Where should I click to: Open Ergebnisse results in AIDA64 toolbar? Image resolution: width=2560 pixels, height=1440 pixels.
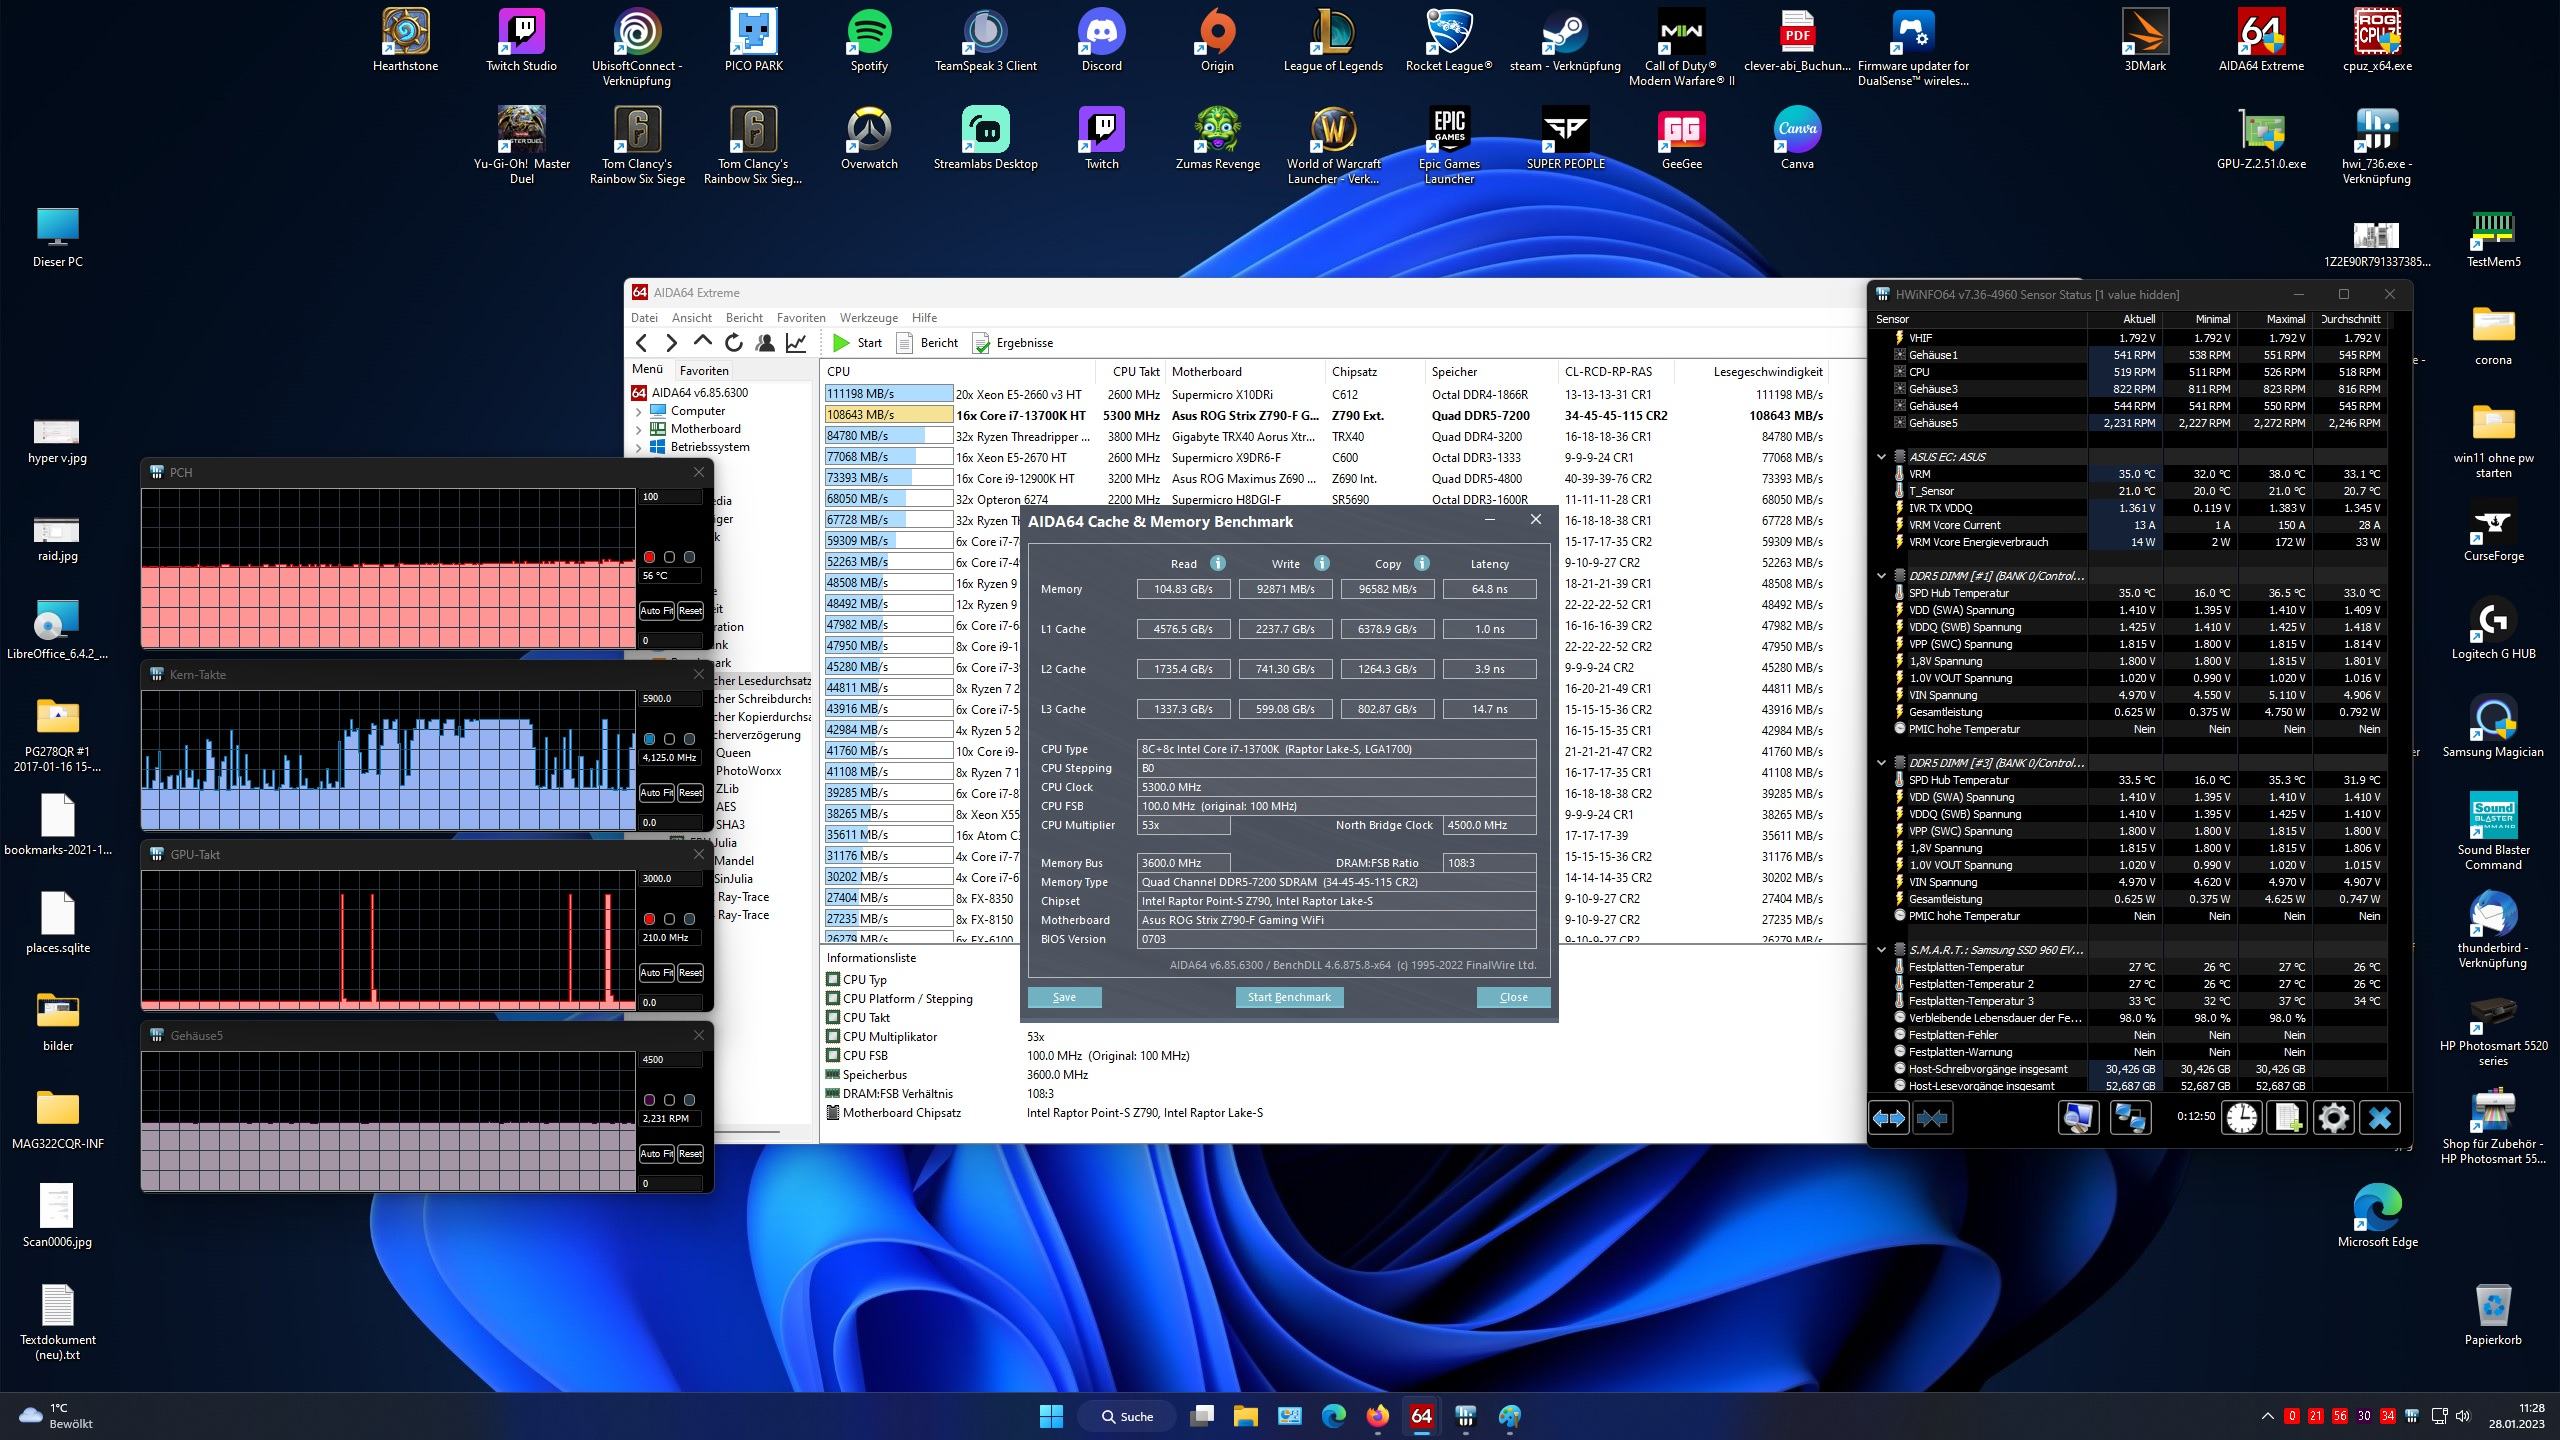(1013, 343)
